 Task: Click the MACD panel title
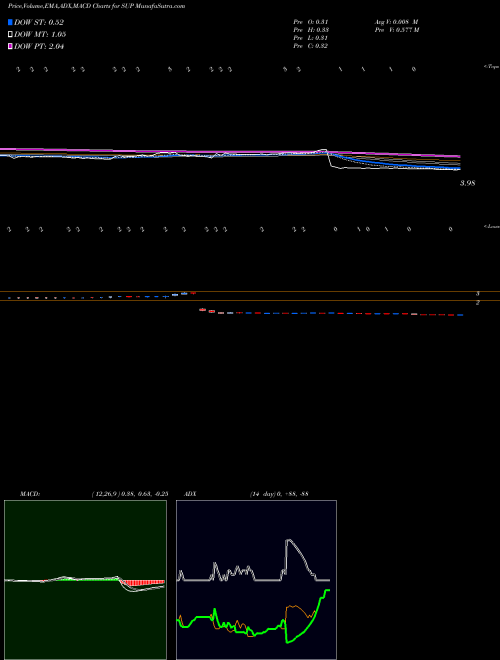(x=30, y=494)
